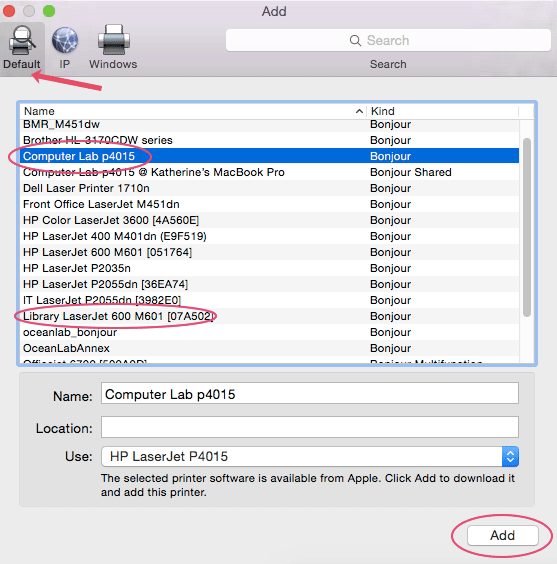Click the Add button
The image size is (557, 564).
coord(502,535)
